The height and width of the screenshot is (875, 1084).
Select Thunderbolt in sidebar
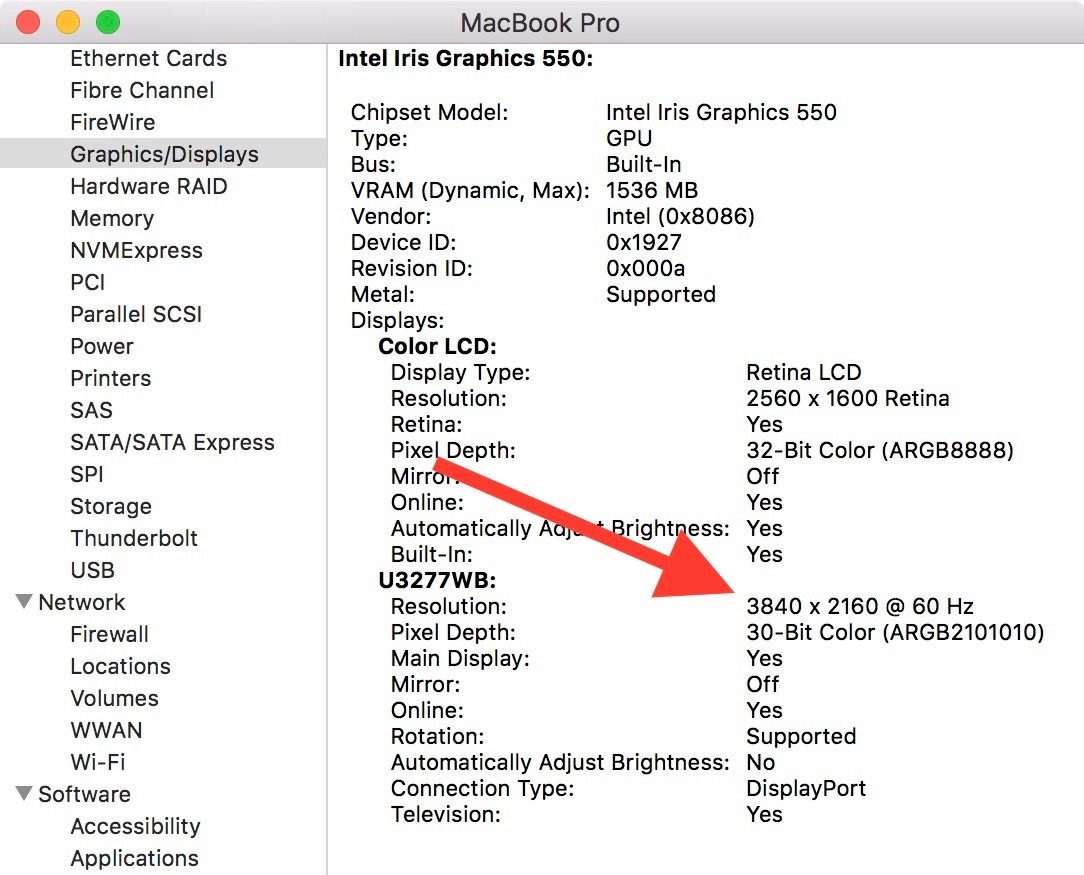click(134, 538)
